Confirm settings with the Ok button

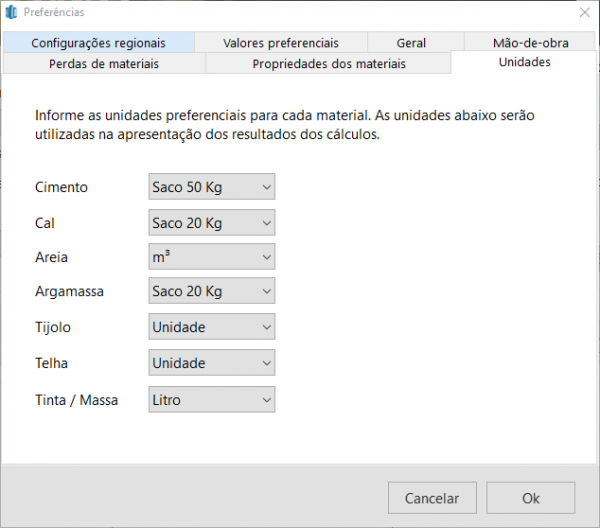[x=530, y=498]
